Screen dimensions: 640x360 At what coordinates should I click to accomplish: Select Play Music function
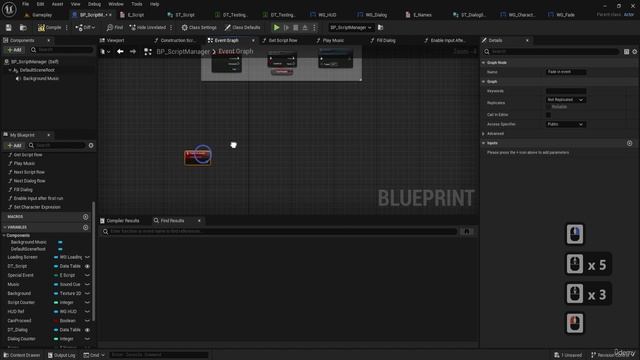click(x=24, y=163)
